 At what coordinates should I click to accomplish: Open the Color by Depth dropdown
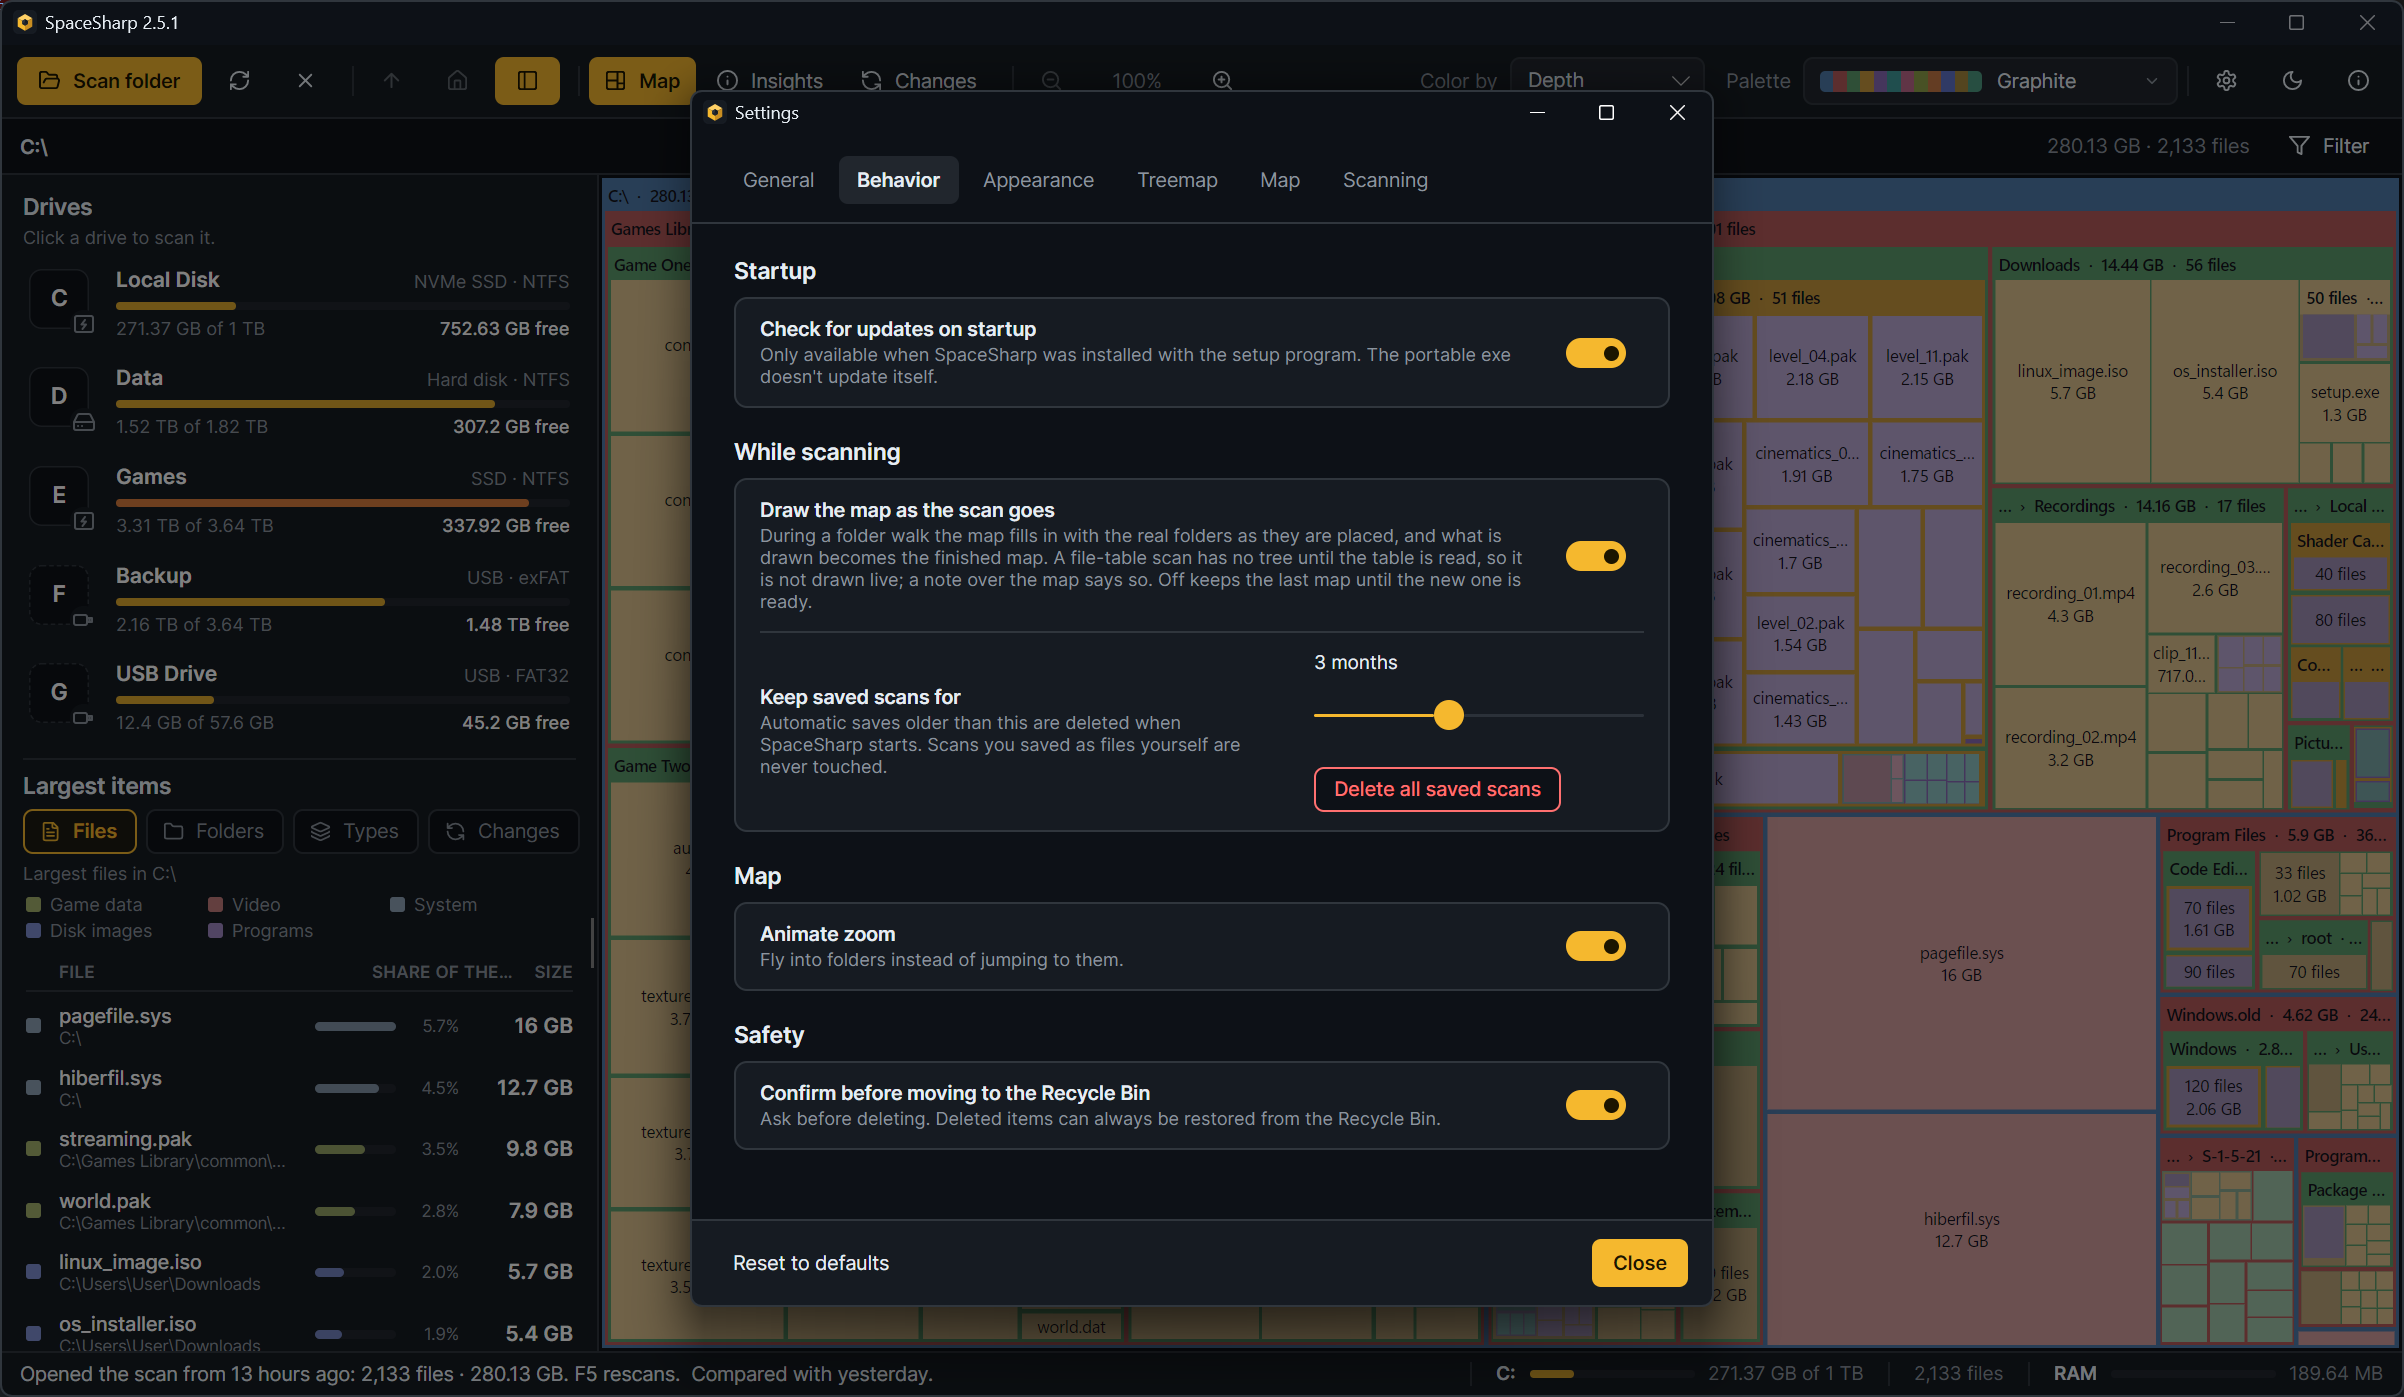point(1607,81)
